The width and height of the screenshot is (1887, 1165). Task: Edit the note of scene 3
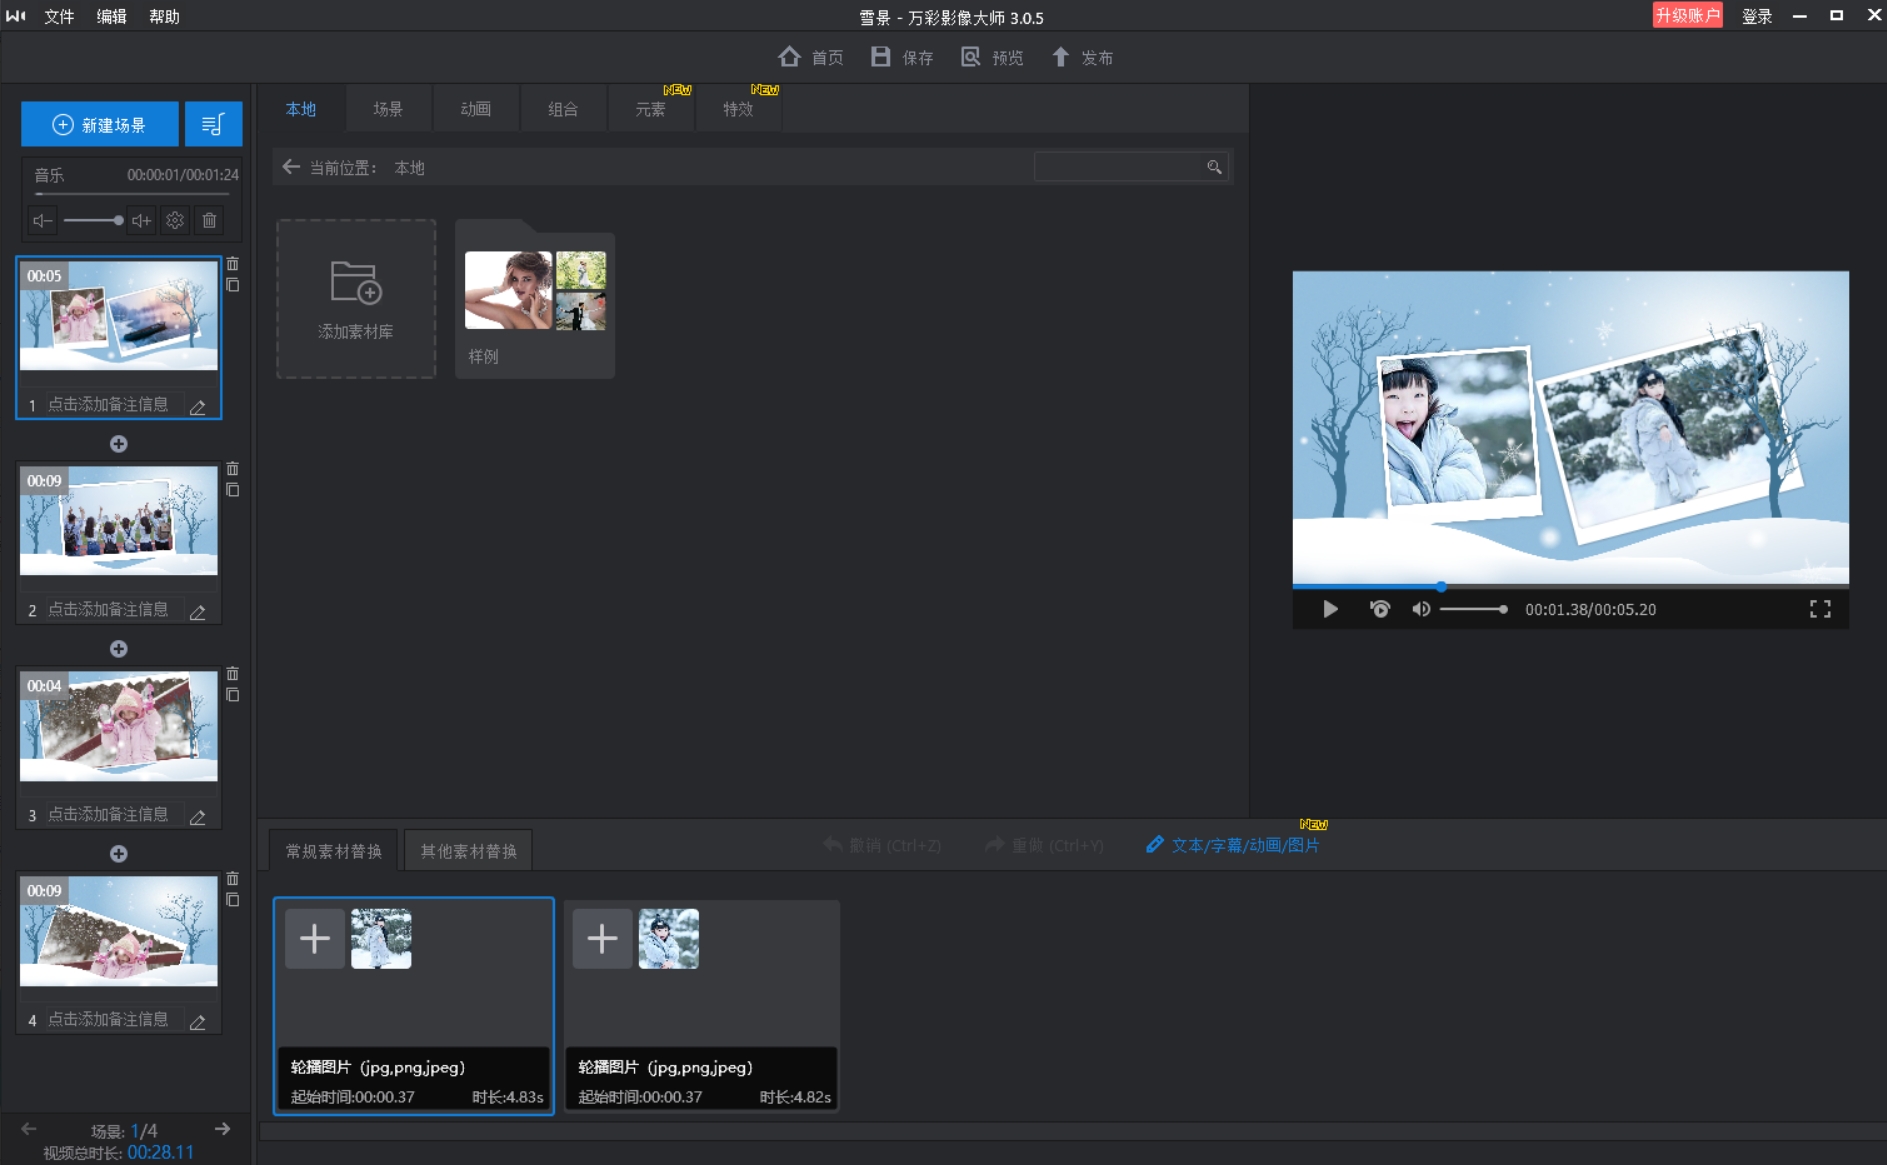click(x=198, y=816)
